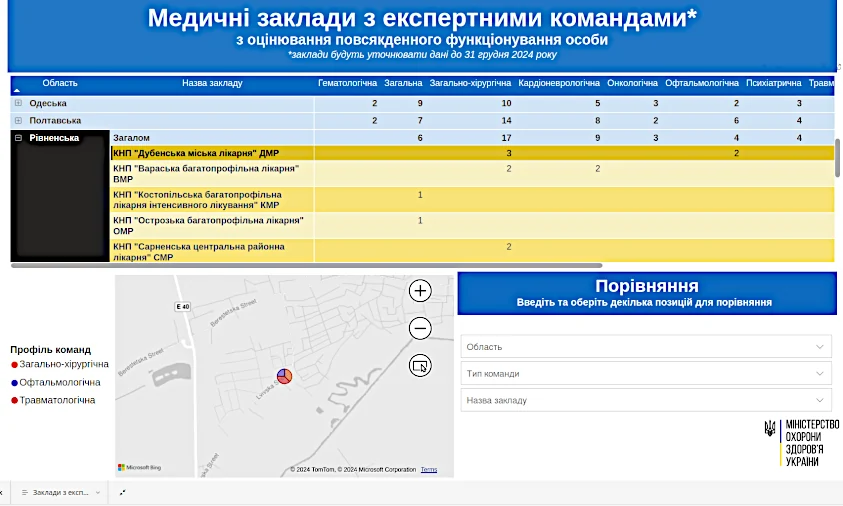This screenshot has width=843, height=506.
Task: Click the Гематологічна column header
Action: tap(347, 83)
